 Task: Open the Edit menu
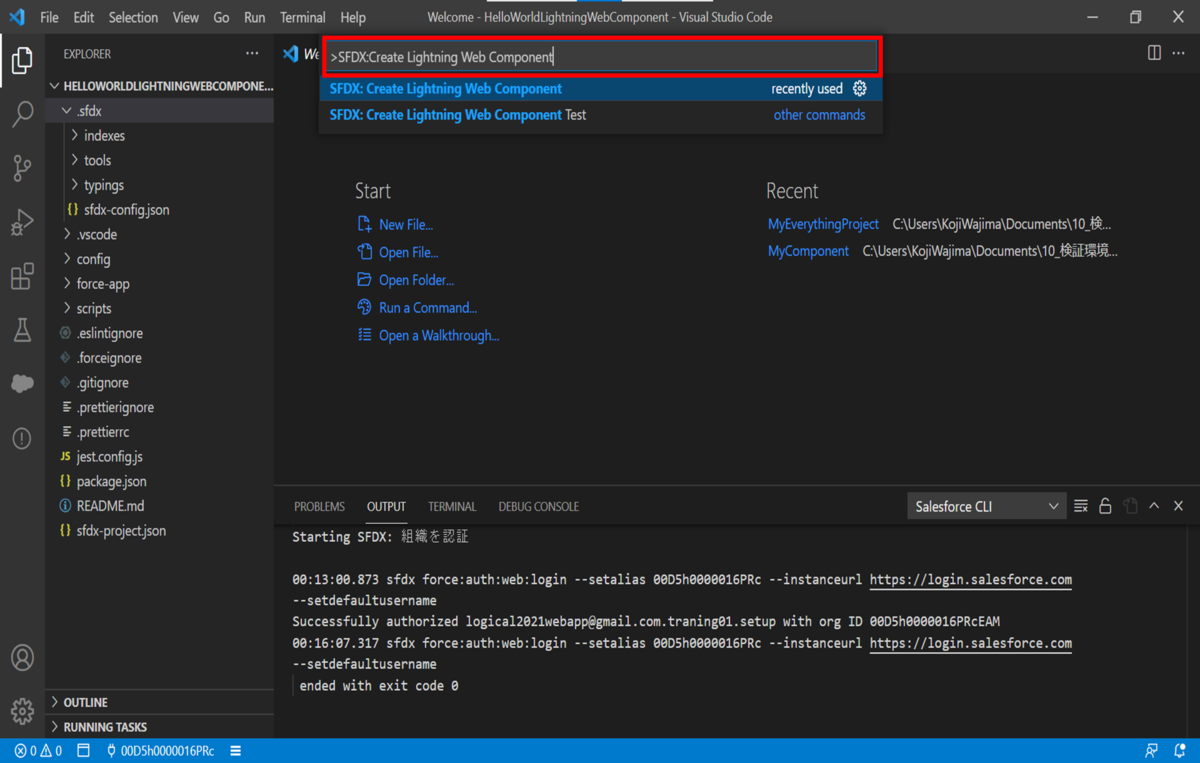click(84, 17)
